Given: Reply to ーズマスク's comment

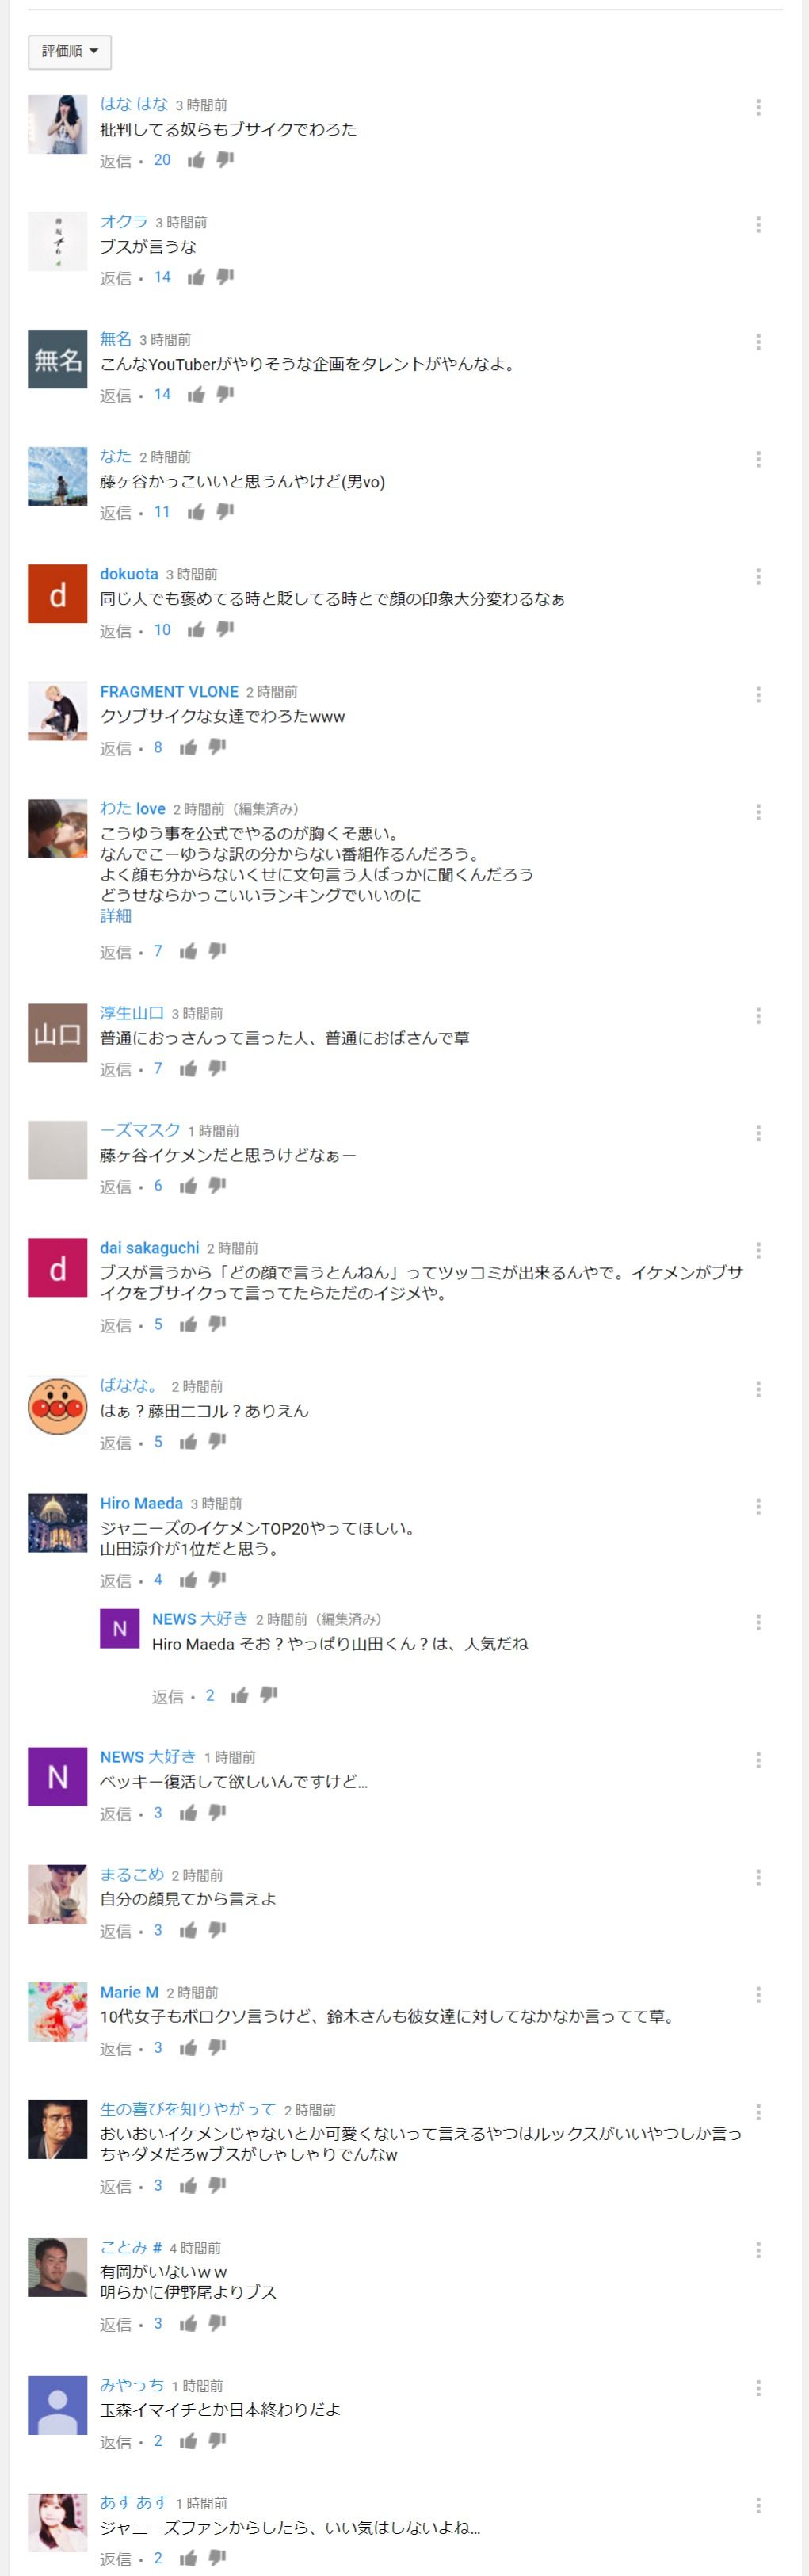Looking at the screenshot, I should tap(115, 1186).
